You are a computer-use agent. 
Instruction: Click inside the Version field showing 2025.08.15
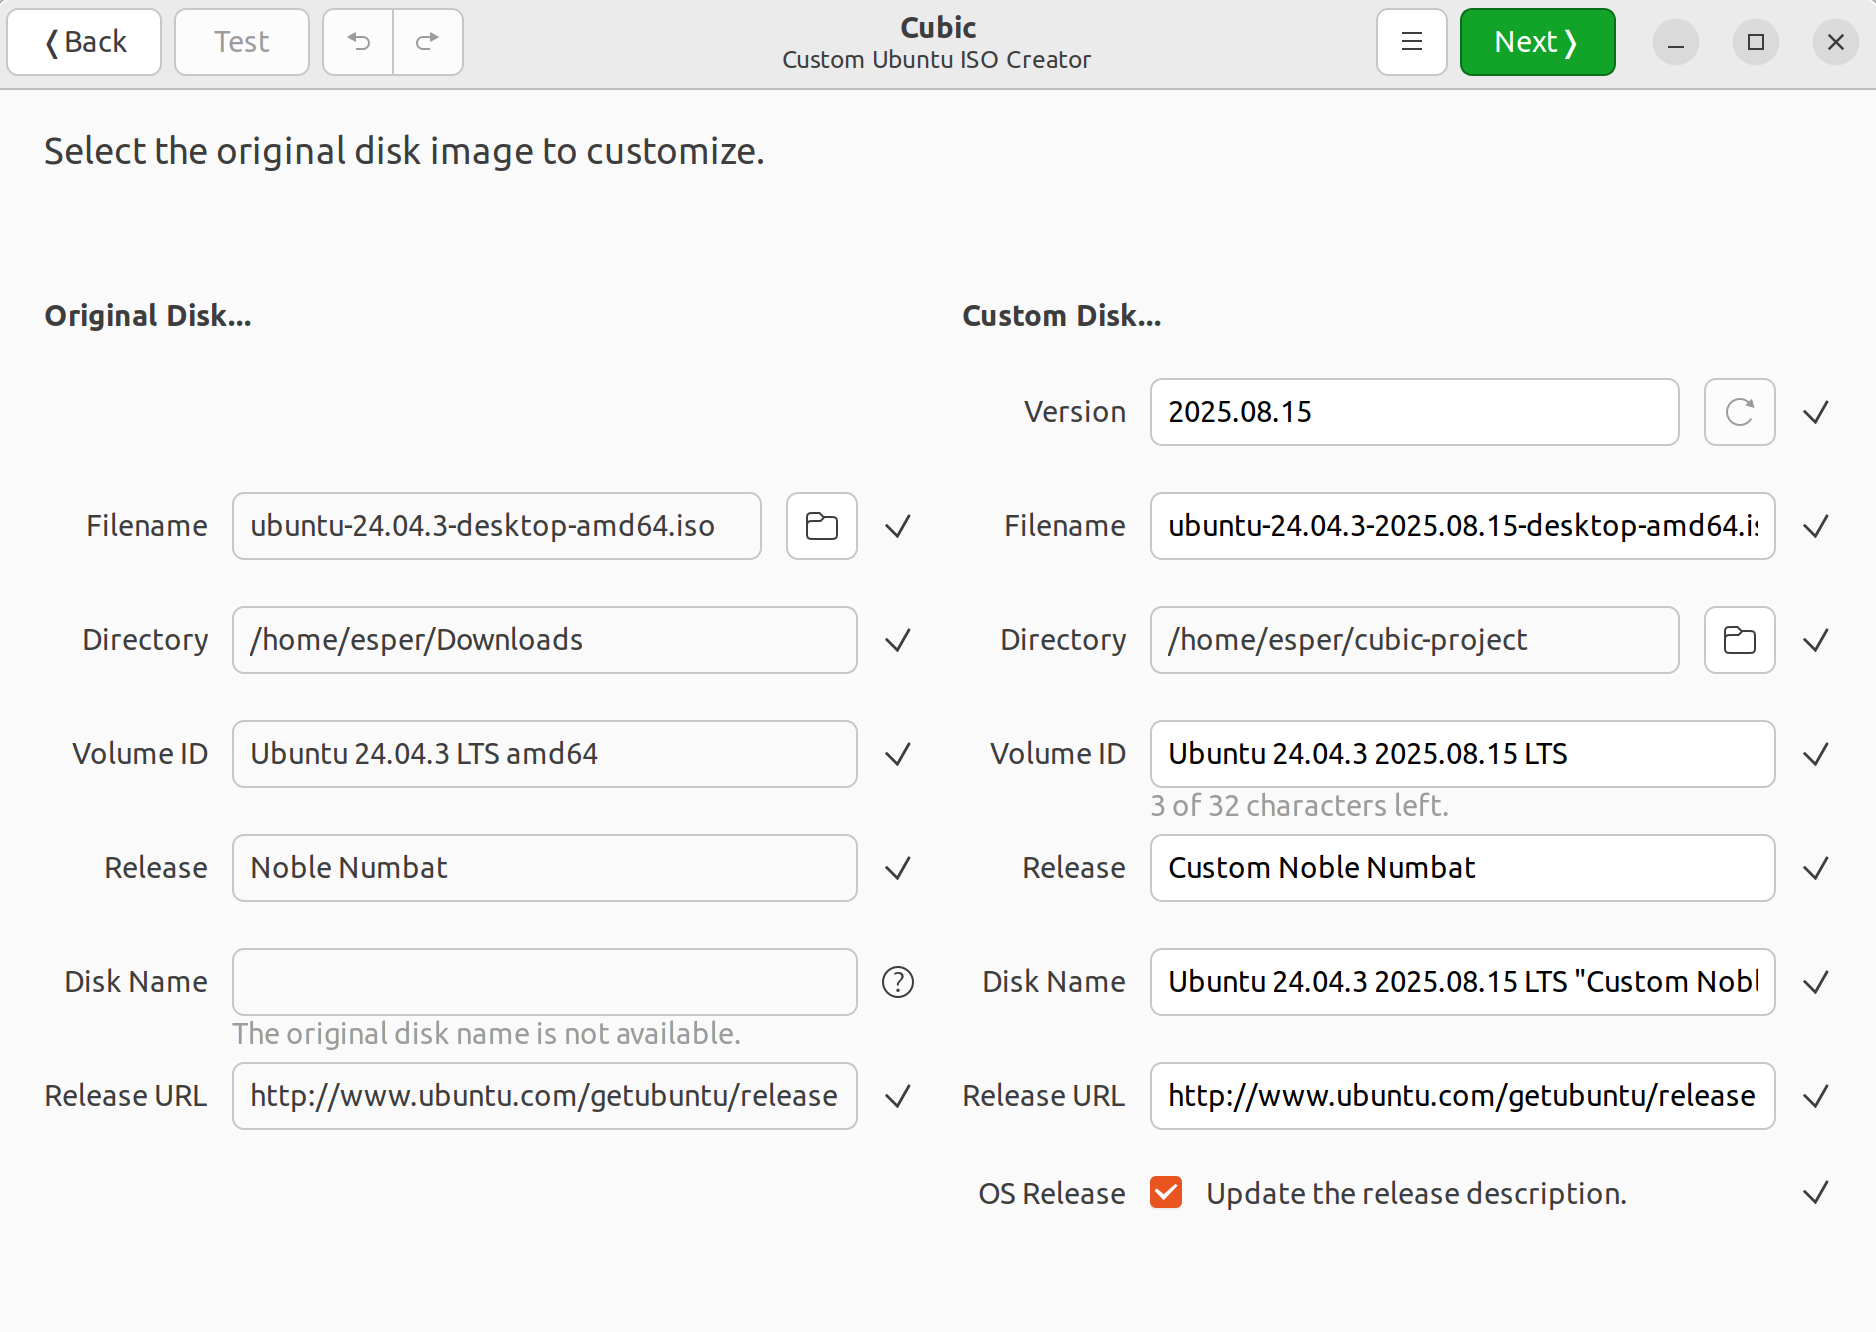point(1413,411)
